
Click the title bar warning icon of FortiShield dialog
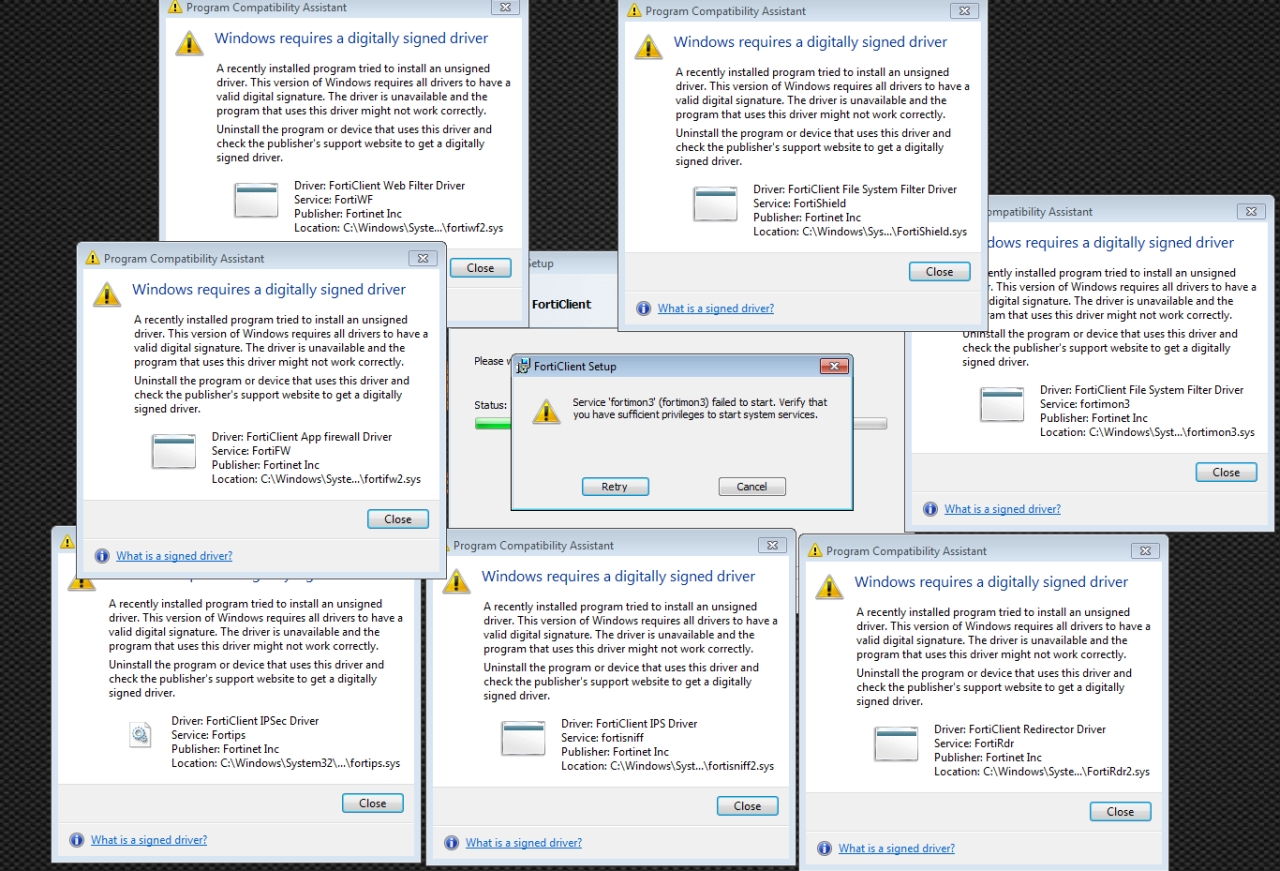pyautogui.click(x=634, y=11)
